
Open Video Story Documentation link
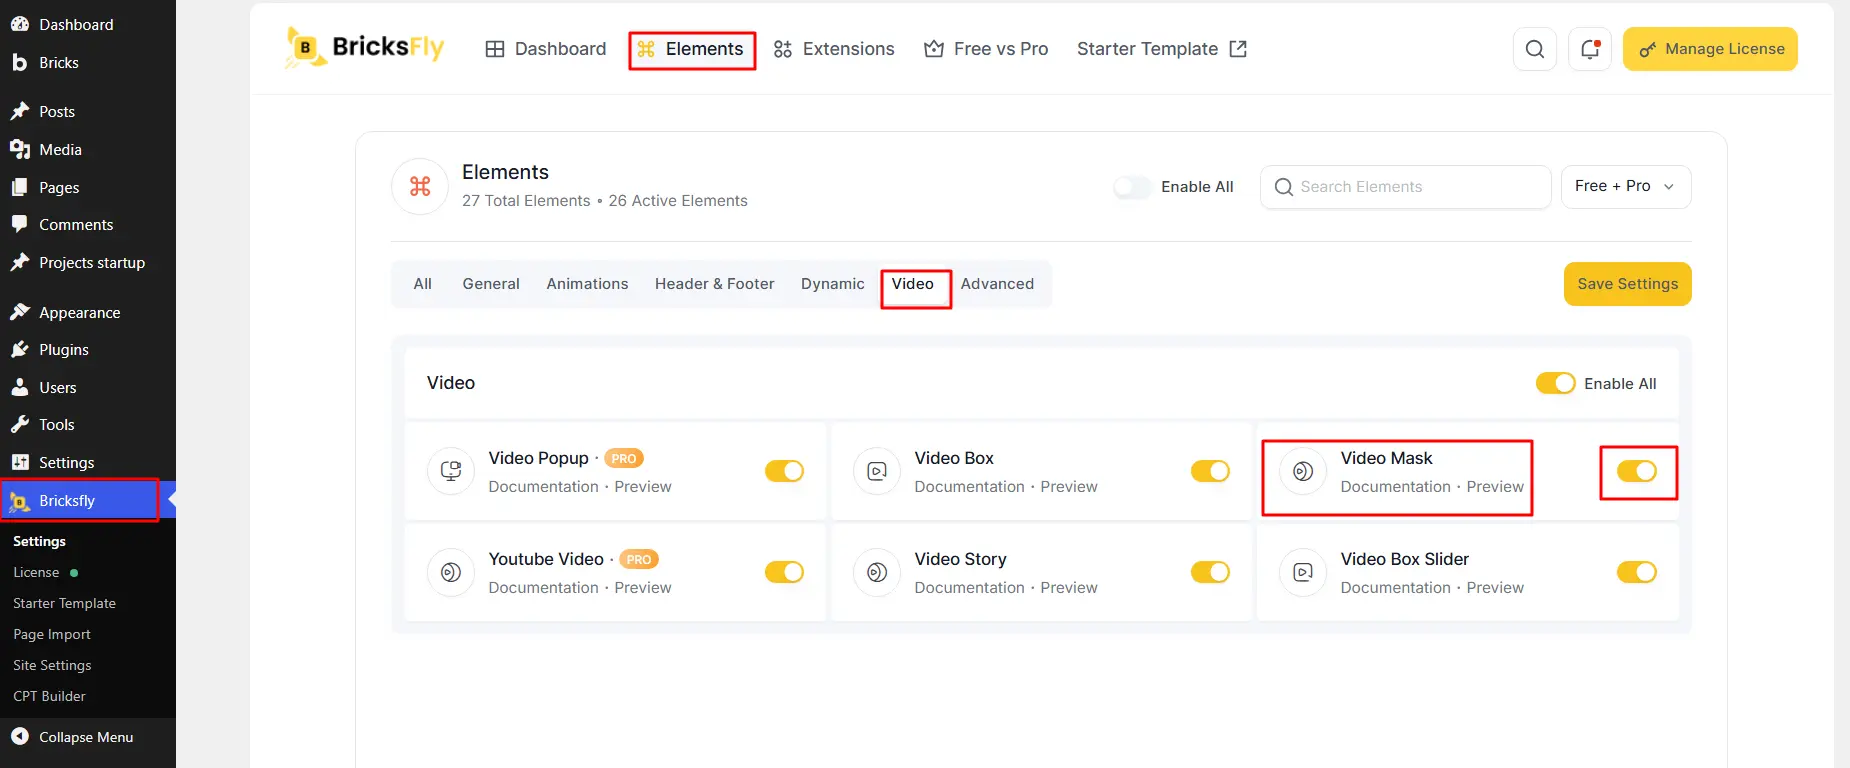(970, 588)
